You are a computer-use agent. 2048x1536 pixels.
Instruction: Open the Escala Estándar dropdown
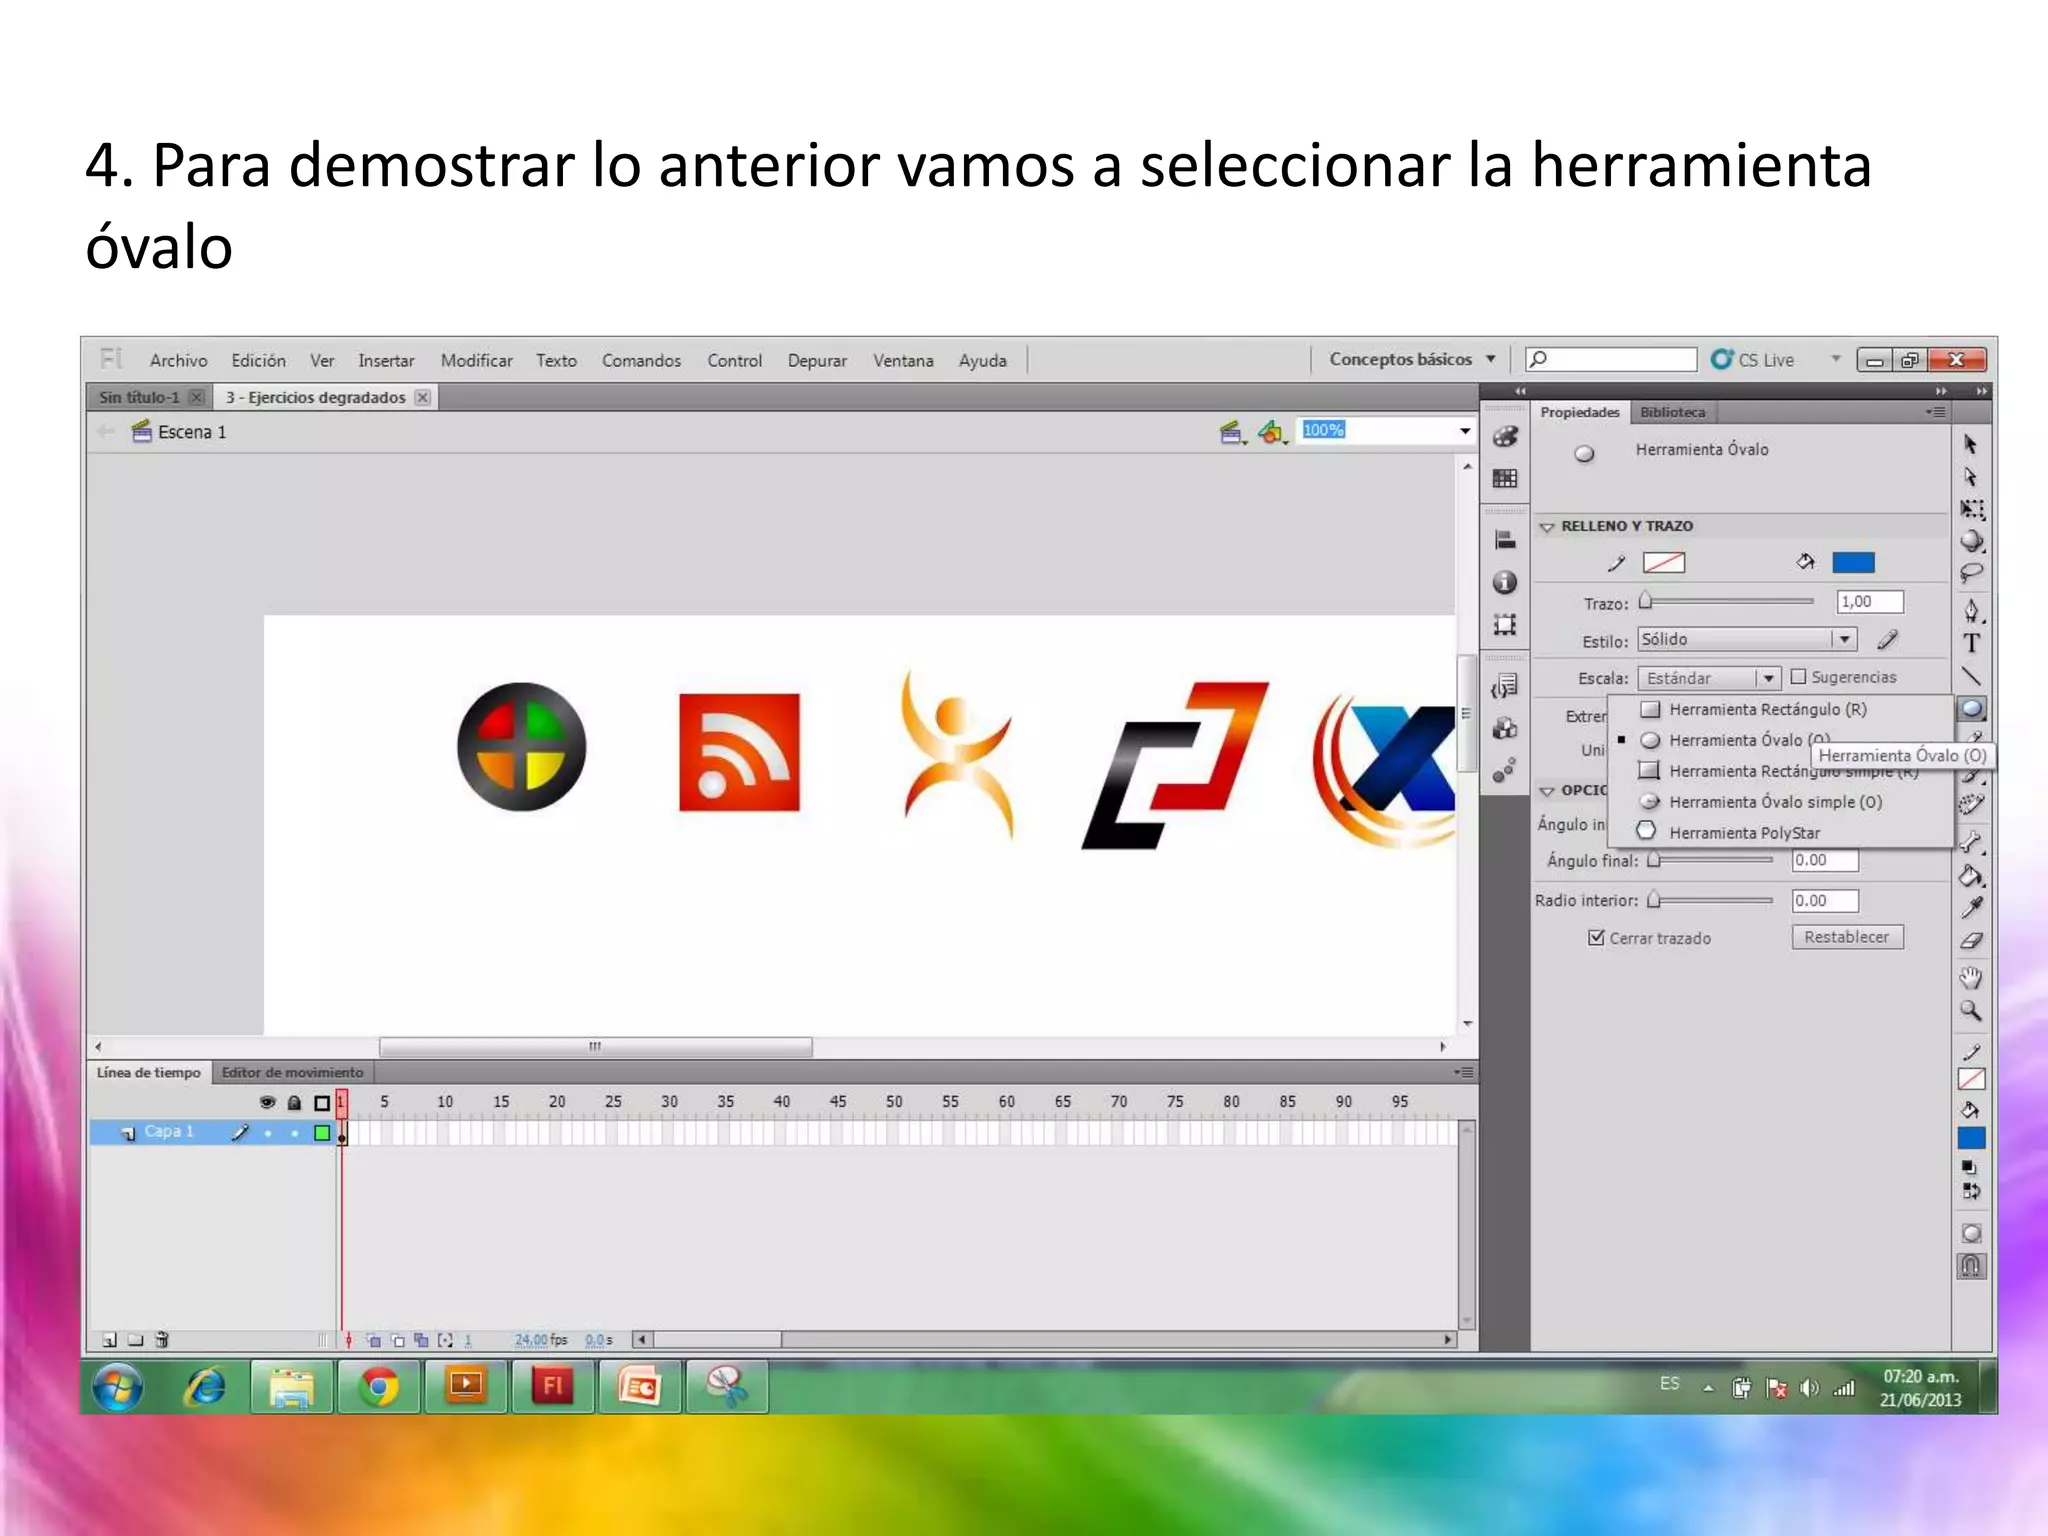(x=1709, y=678)
